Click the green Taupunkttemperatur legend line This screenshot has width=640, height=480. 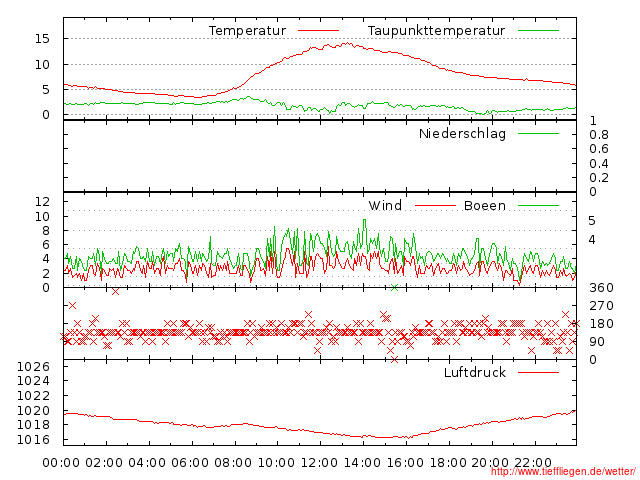[x=538, y=31]
